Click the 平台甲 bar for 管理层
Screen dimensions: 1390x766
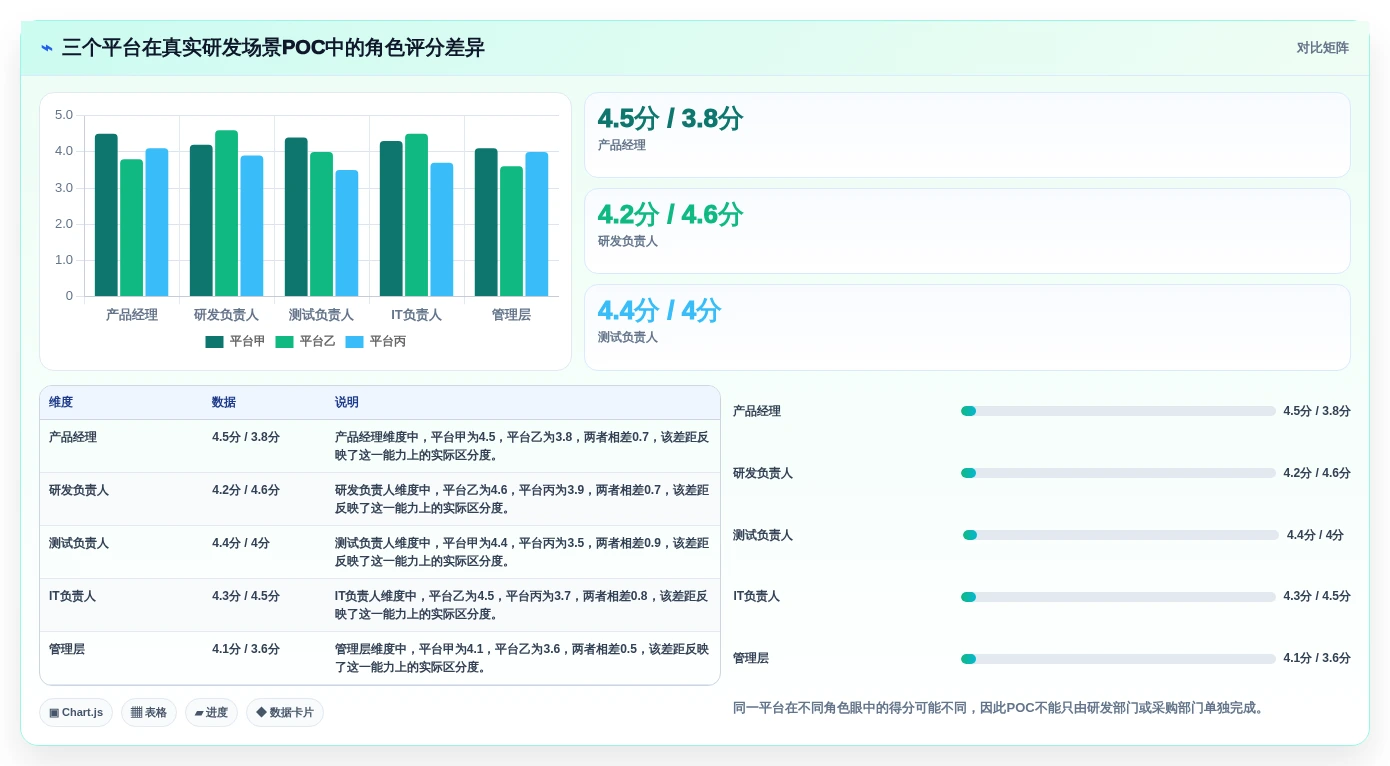point(486,222)
